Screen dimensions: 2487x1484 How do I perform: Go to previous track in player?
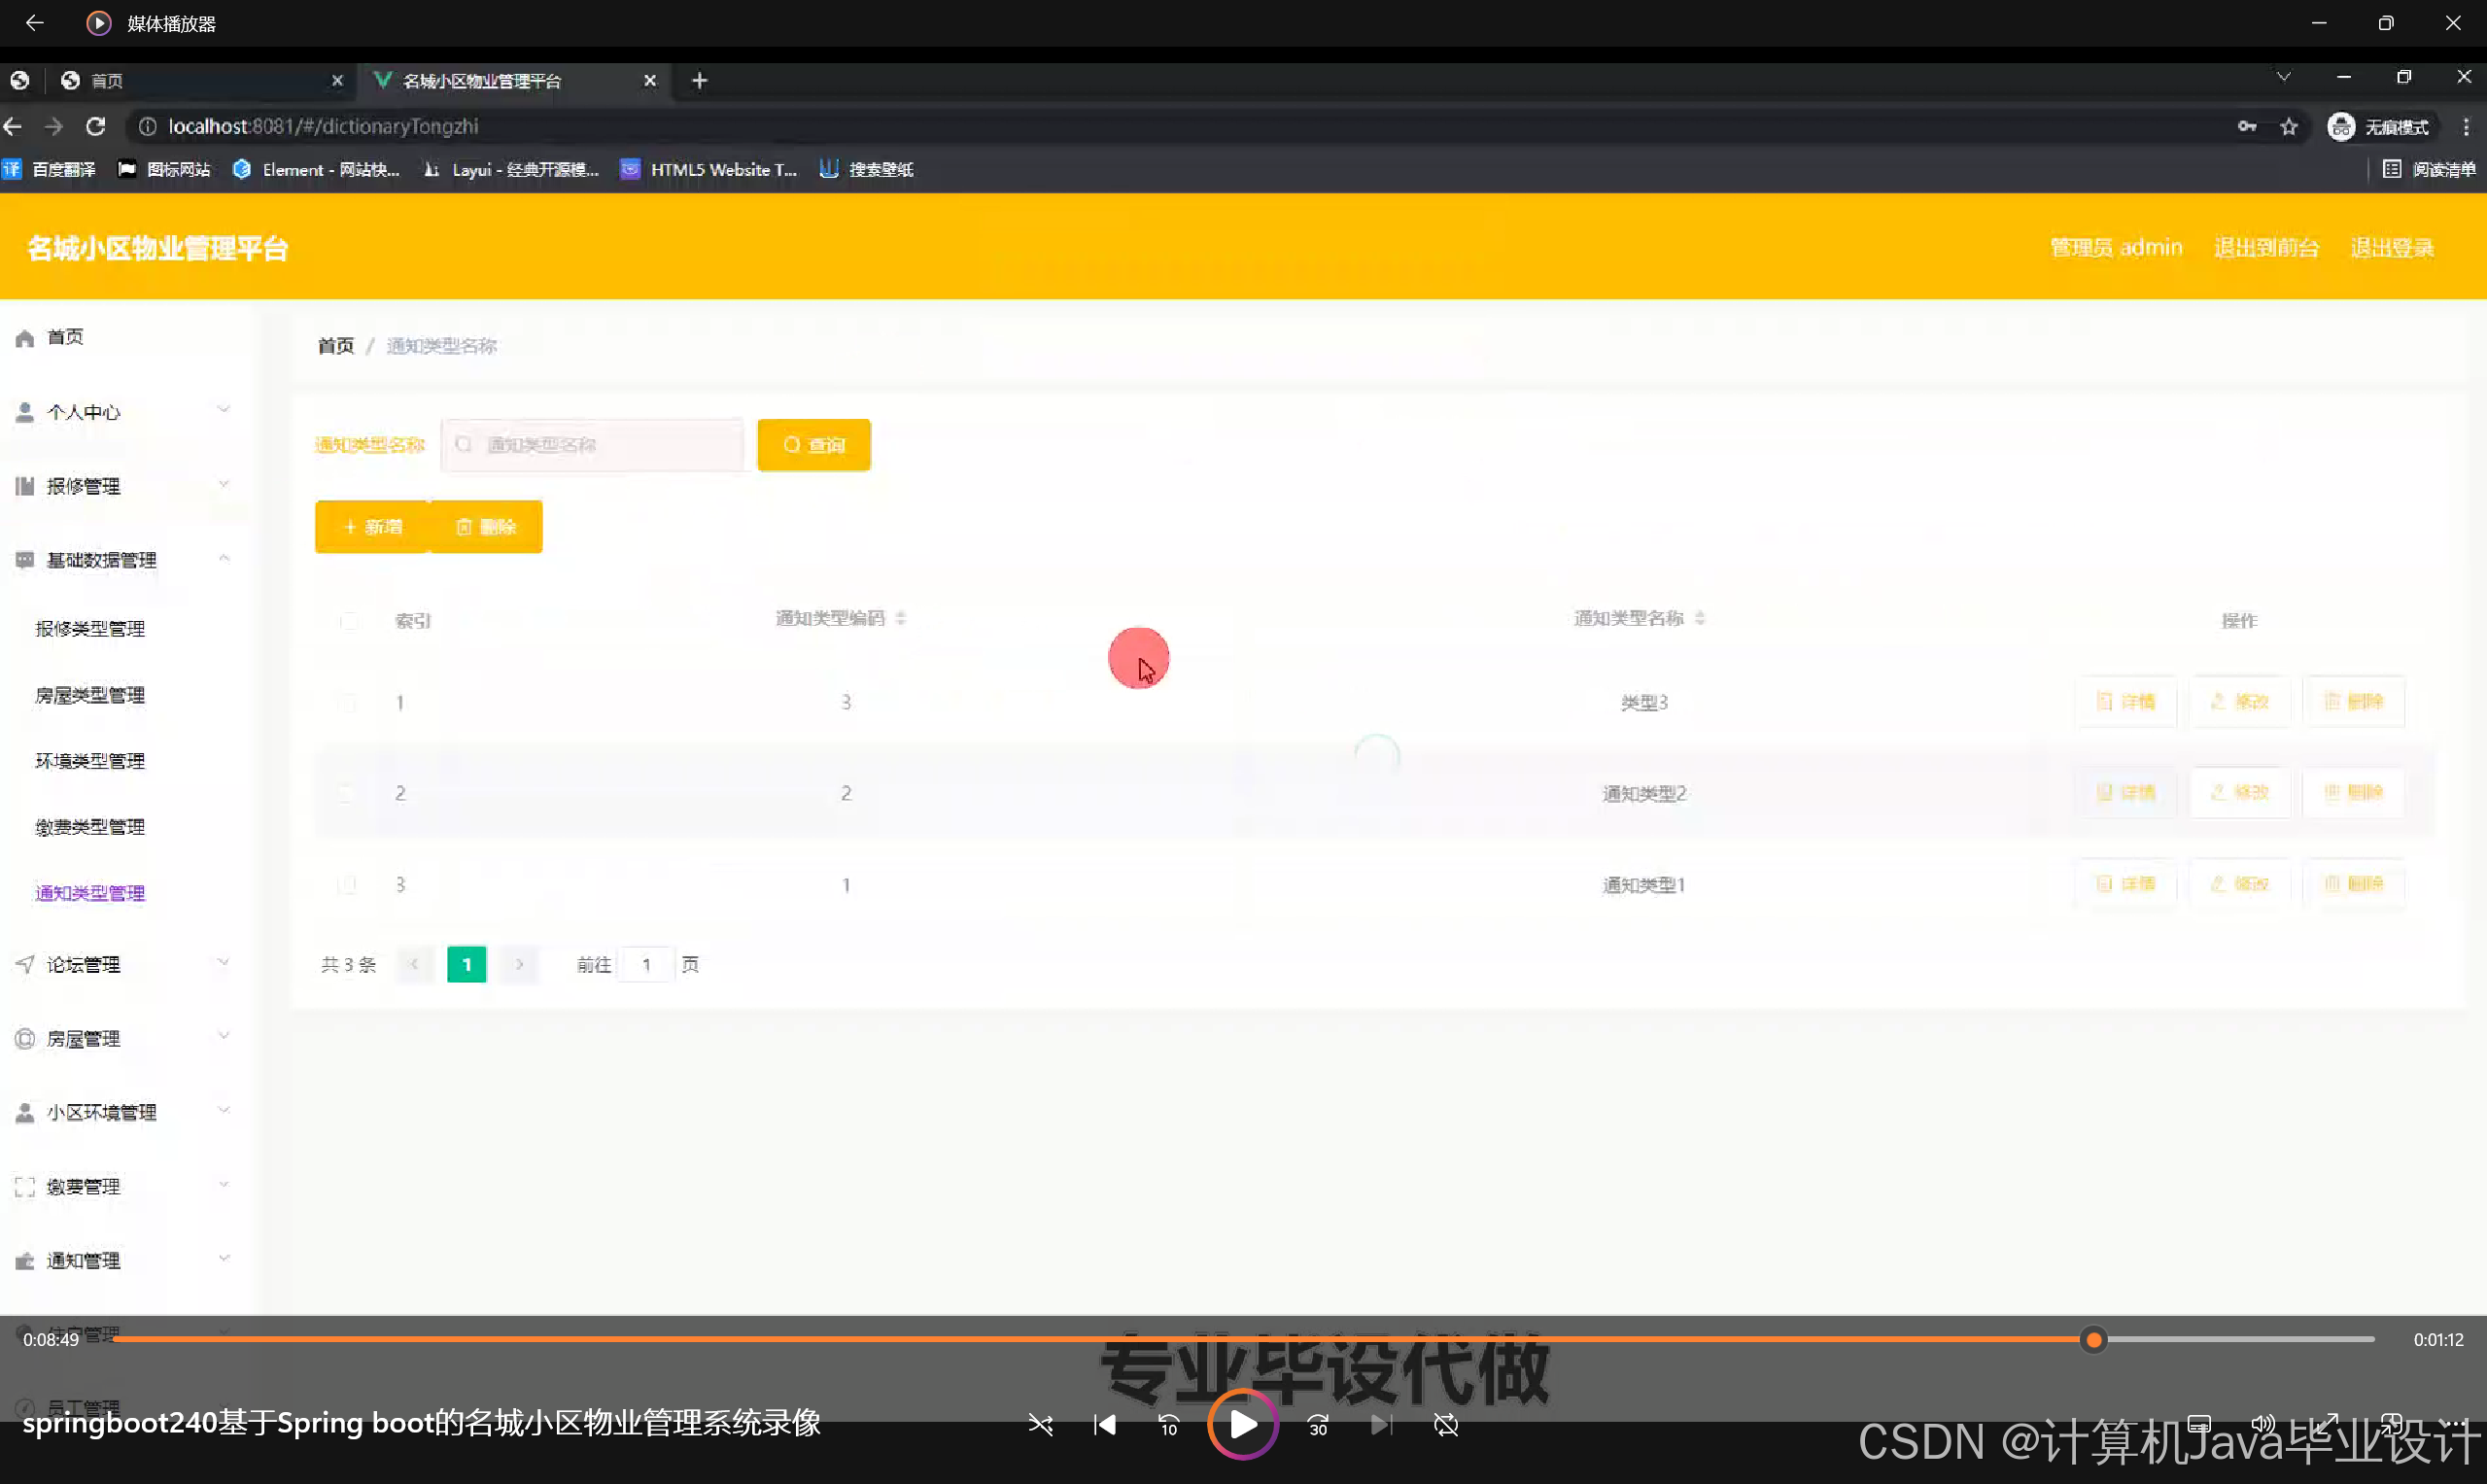click(x=1104, y=1425)
